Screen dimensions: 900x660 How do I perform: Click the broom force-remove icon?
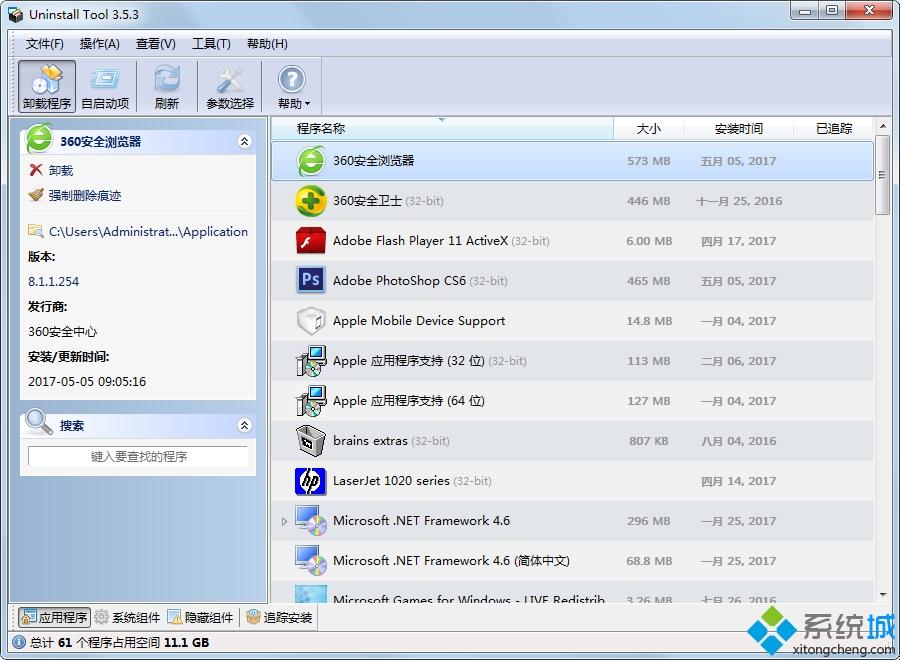point(36,195)
